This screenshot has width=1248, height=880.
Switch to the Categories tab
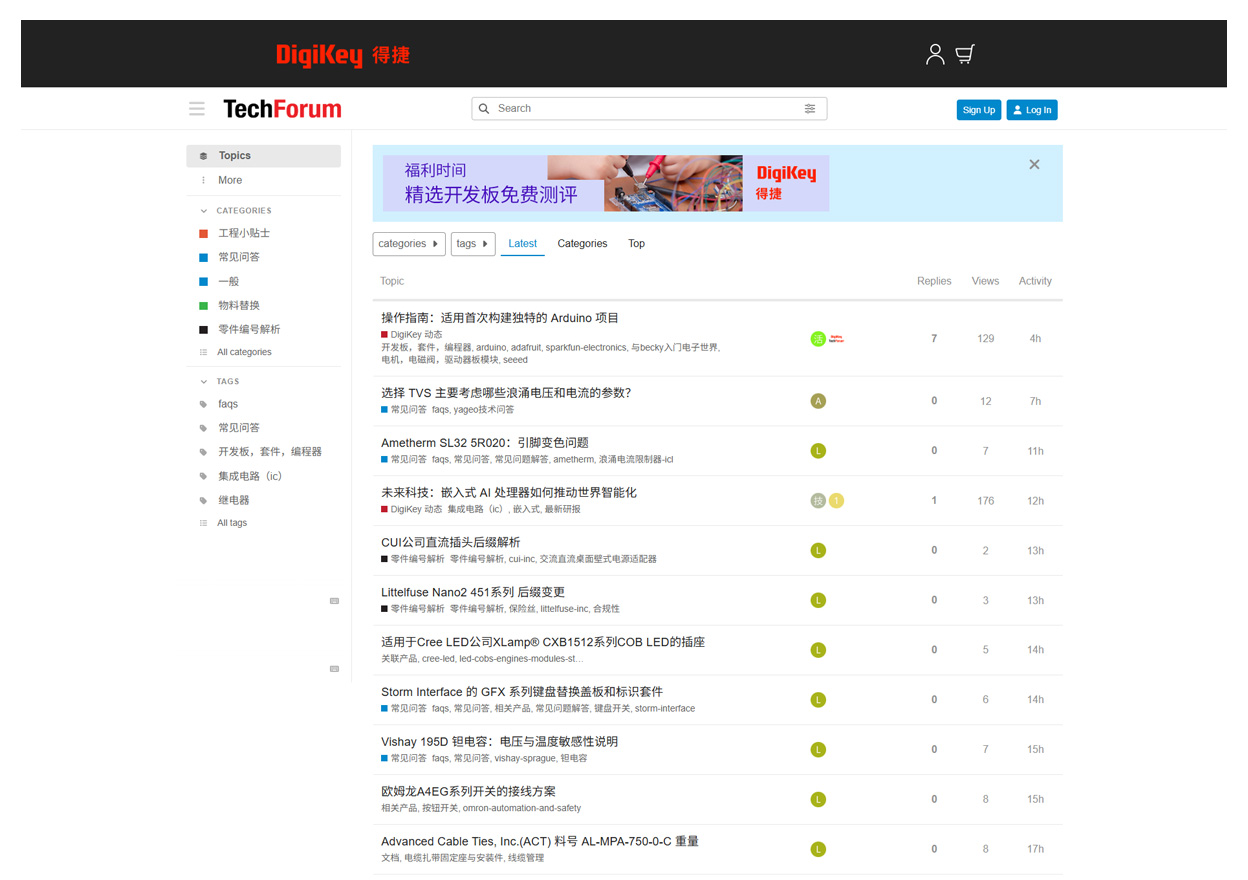point(582,244)
